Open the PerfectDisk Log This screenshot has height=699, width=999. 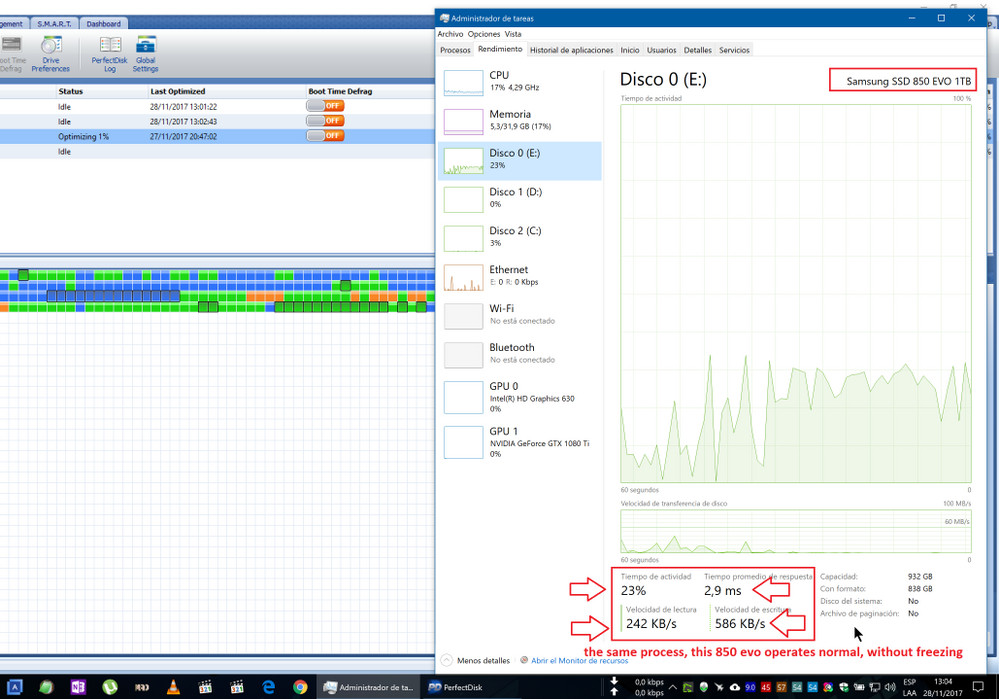pos(110,54)
